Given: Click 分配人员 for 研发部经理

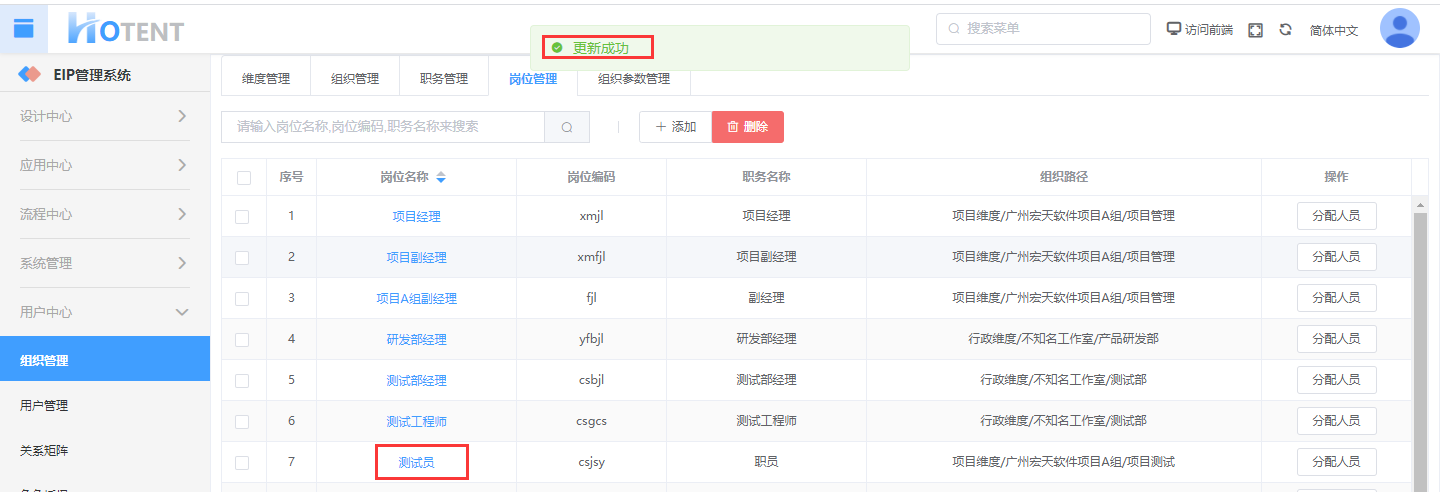Looking at the screenshot, I should click(1336, 339).
